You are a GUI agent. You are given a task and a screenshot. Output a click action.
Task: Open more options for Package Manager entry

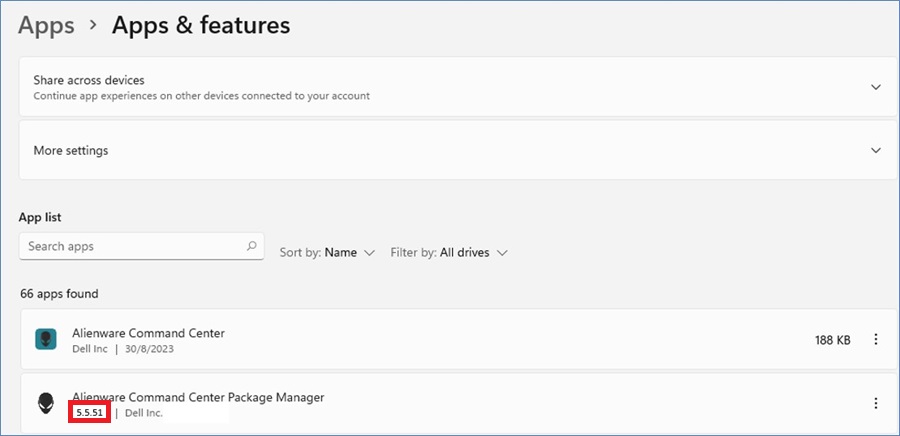pyautogui.click(x=876, y=403)
